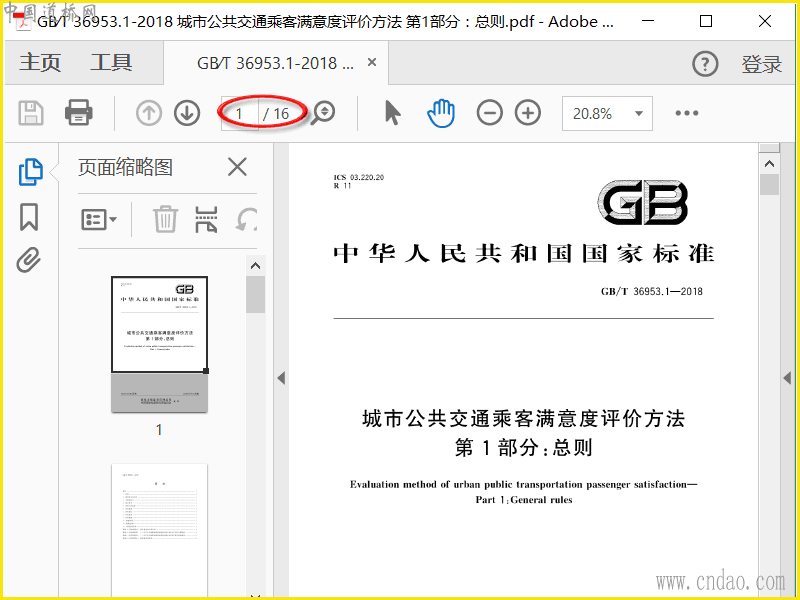
Task: Select page 1 thumbnail
Action: (x=159, y=344)
